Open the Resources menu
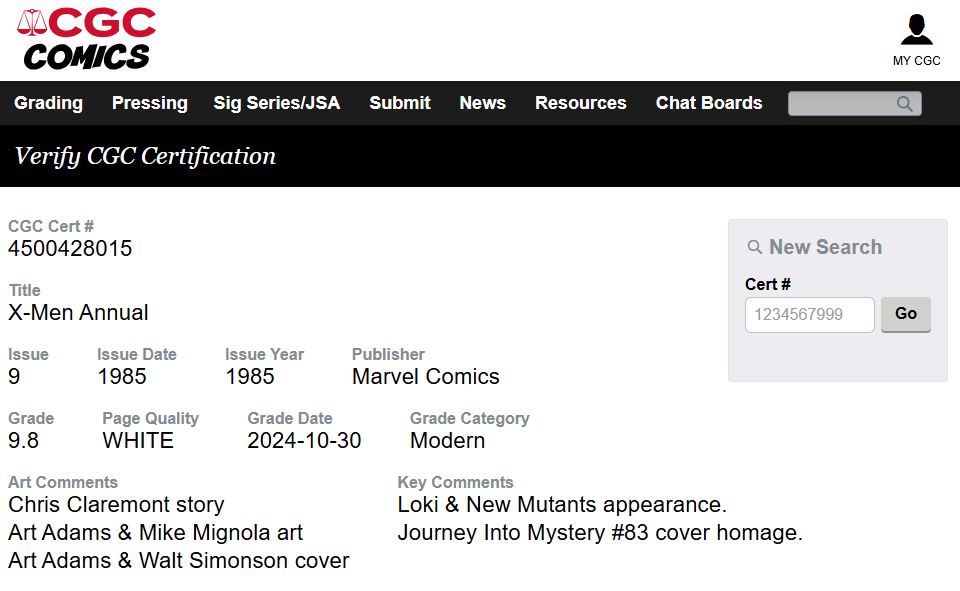 pos(580,103)
